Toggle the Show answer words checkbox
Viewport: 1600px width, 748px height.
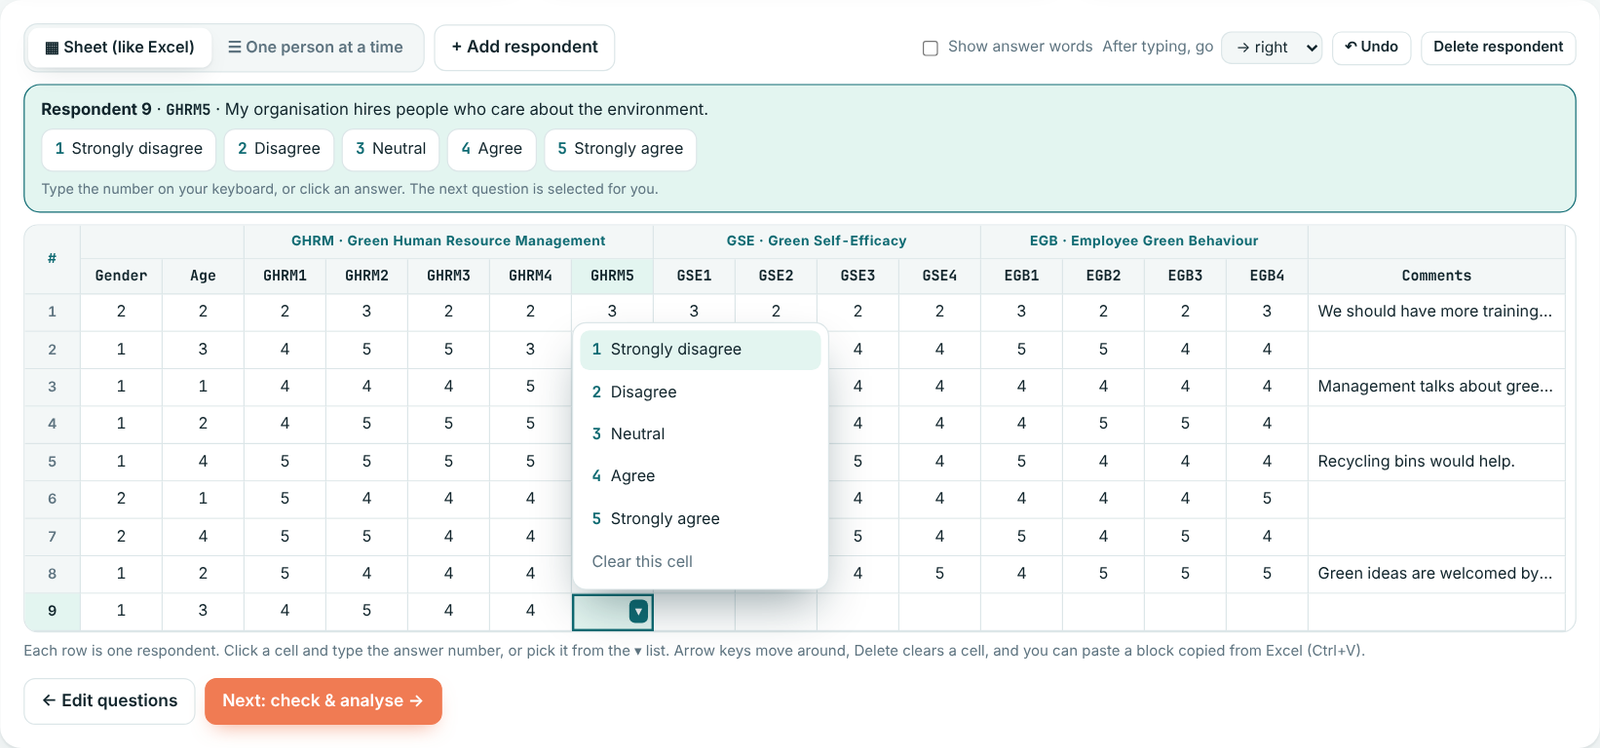(930, 48)
